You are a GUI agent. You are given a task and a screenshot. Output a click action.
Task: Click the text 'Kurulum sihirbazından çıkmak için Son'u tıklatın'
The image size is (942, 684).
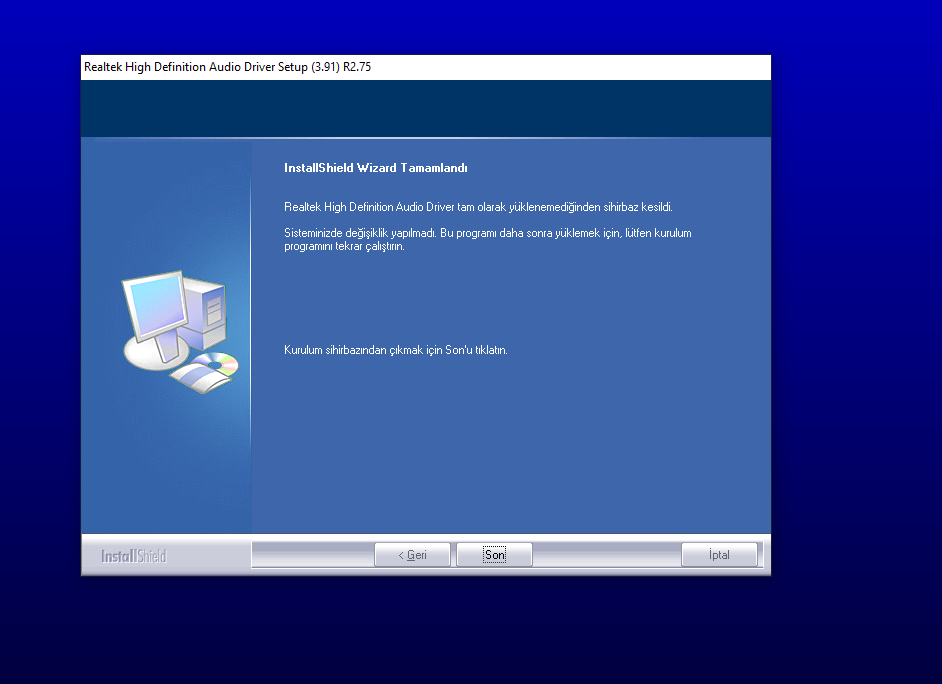pyautogui.click(x=396, y=350)
